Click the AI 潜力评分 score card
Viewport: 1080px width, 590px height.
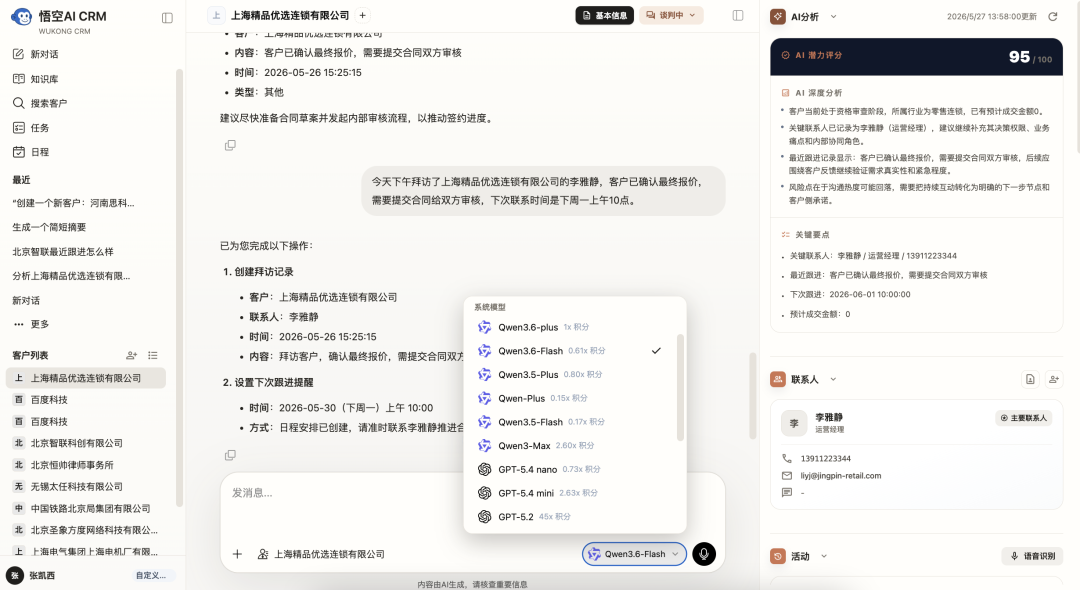[916, 56]
